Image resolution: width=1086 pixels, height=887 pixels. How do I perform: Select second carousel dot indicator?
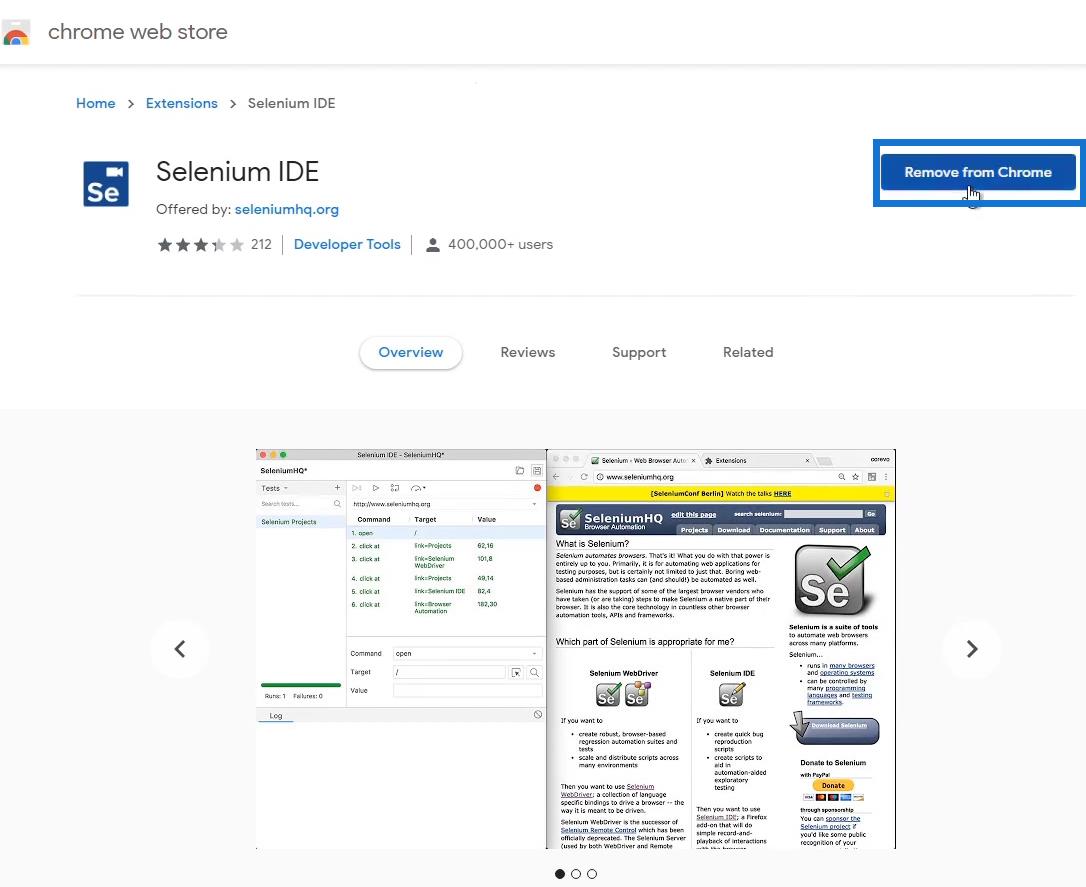576,874
